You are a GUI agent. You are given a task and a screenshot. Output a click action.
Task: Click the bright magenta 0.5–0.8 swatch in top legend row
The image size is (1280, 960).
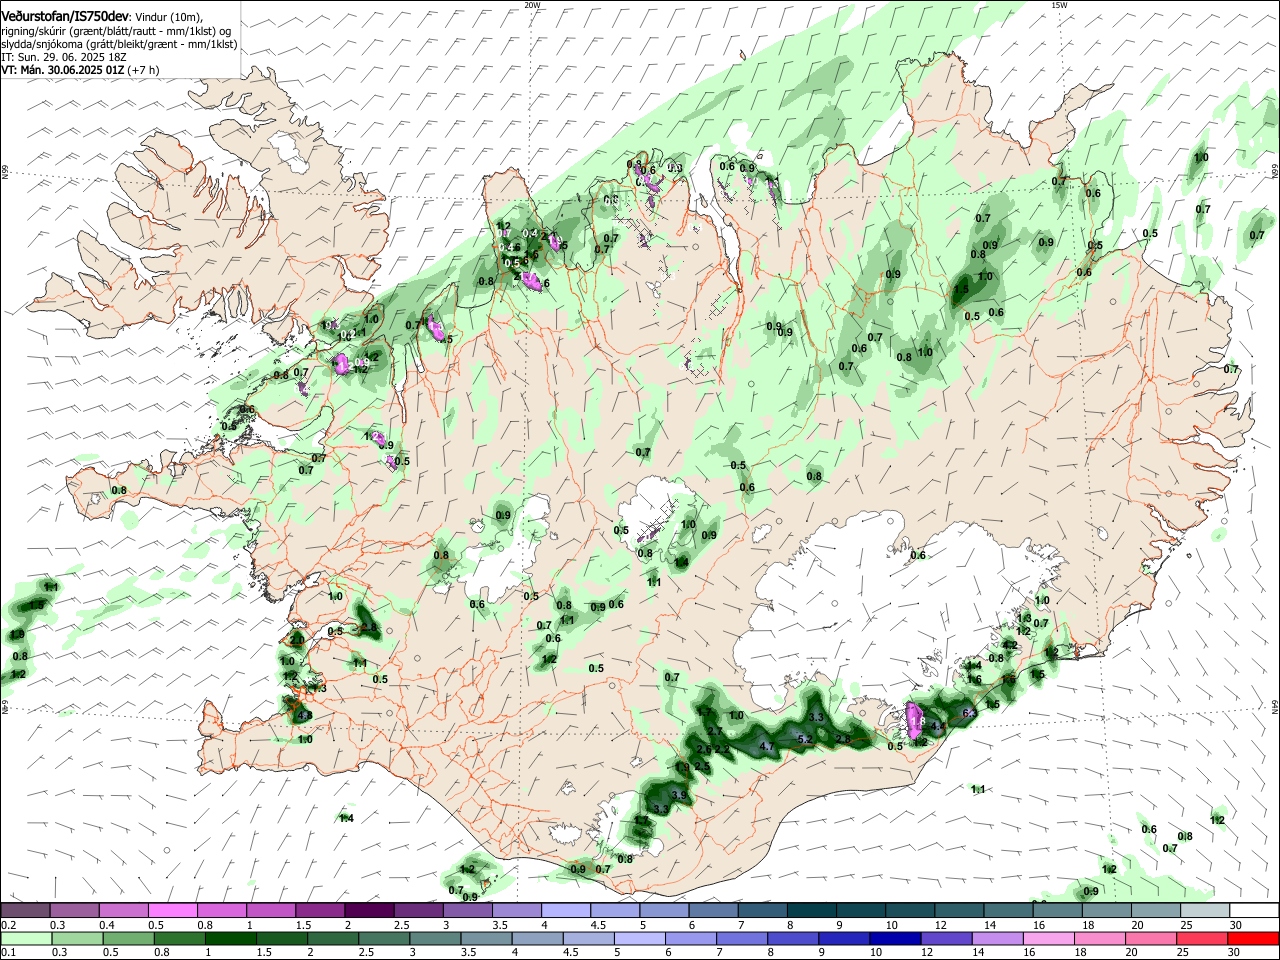(x=173, y=911)
